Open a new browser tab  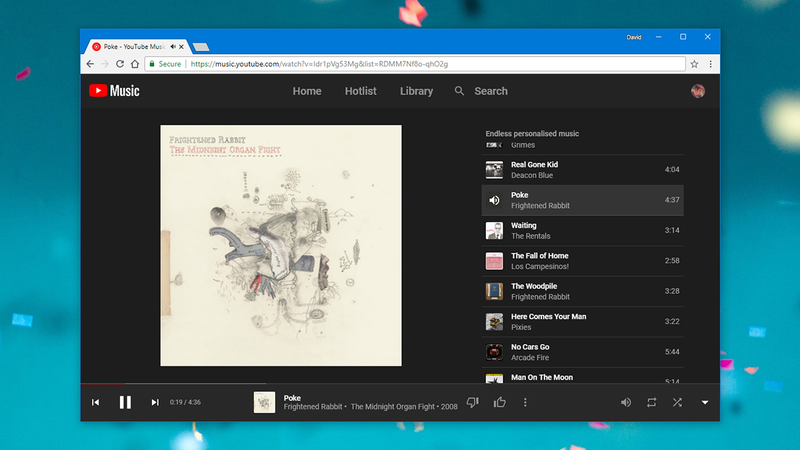click(x=201, y=47)
